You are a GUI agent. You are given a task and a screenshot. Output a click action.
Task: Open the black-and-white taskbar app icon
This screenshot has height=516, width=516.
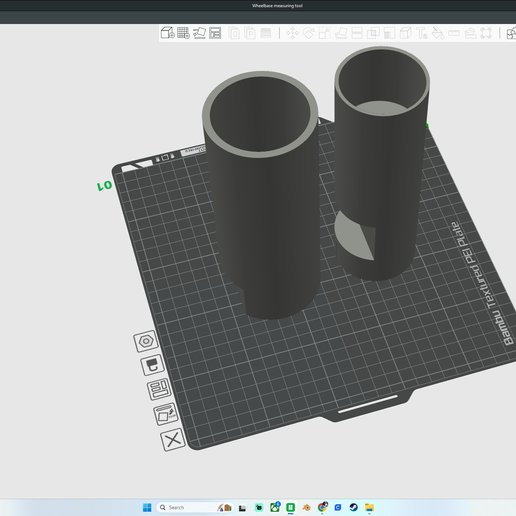point(242,508)
